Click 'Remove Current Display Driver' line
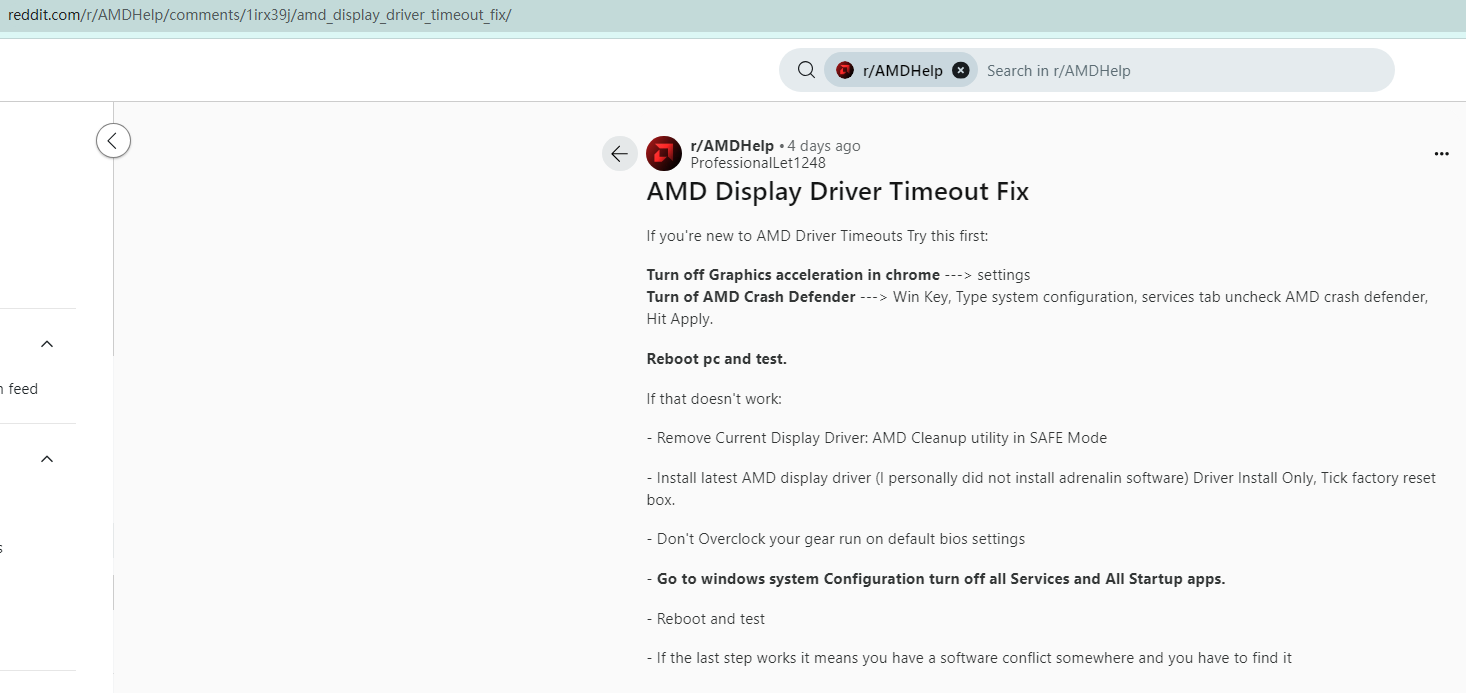This screenshot has width=1466, height=693. (x=877, y=438)
